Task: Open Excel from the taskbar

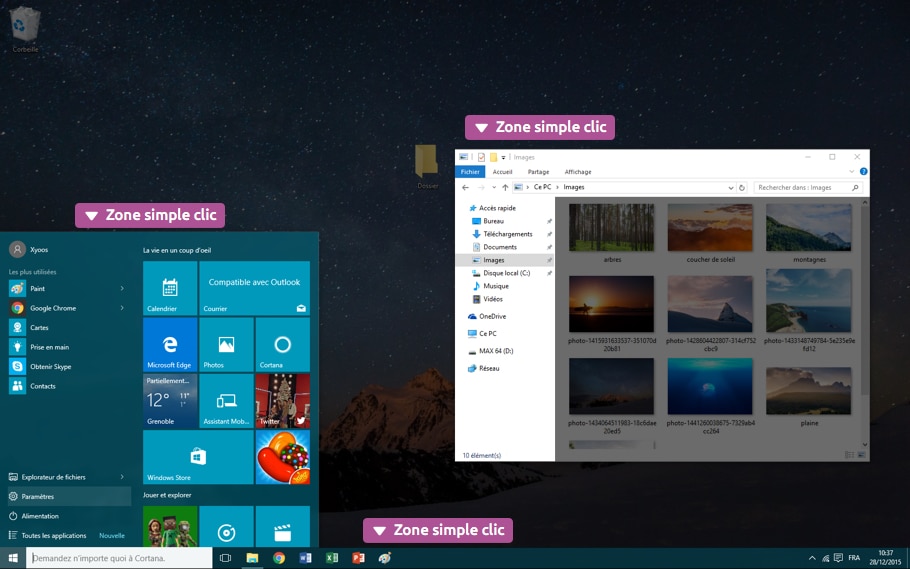Action: pyautogui.click(x=332, y=558)
